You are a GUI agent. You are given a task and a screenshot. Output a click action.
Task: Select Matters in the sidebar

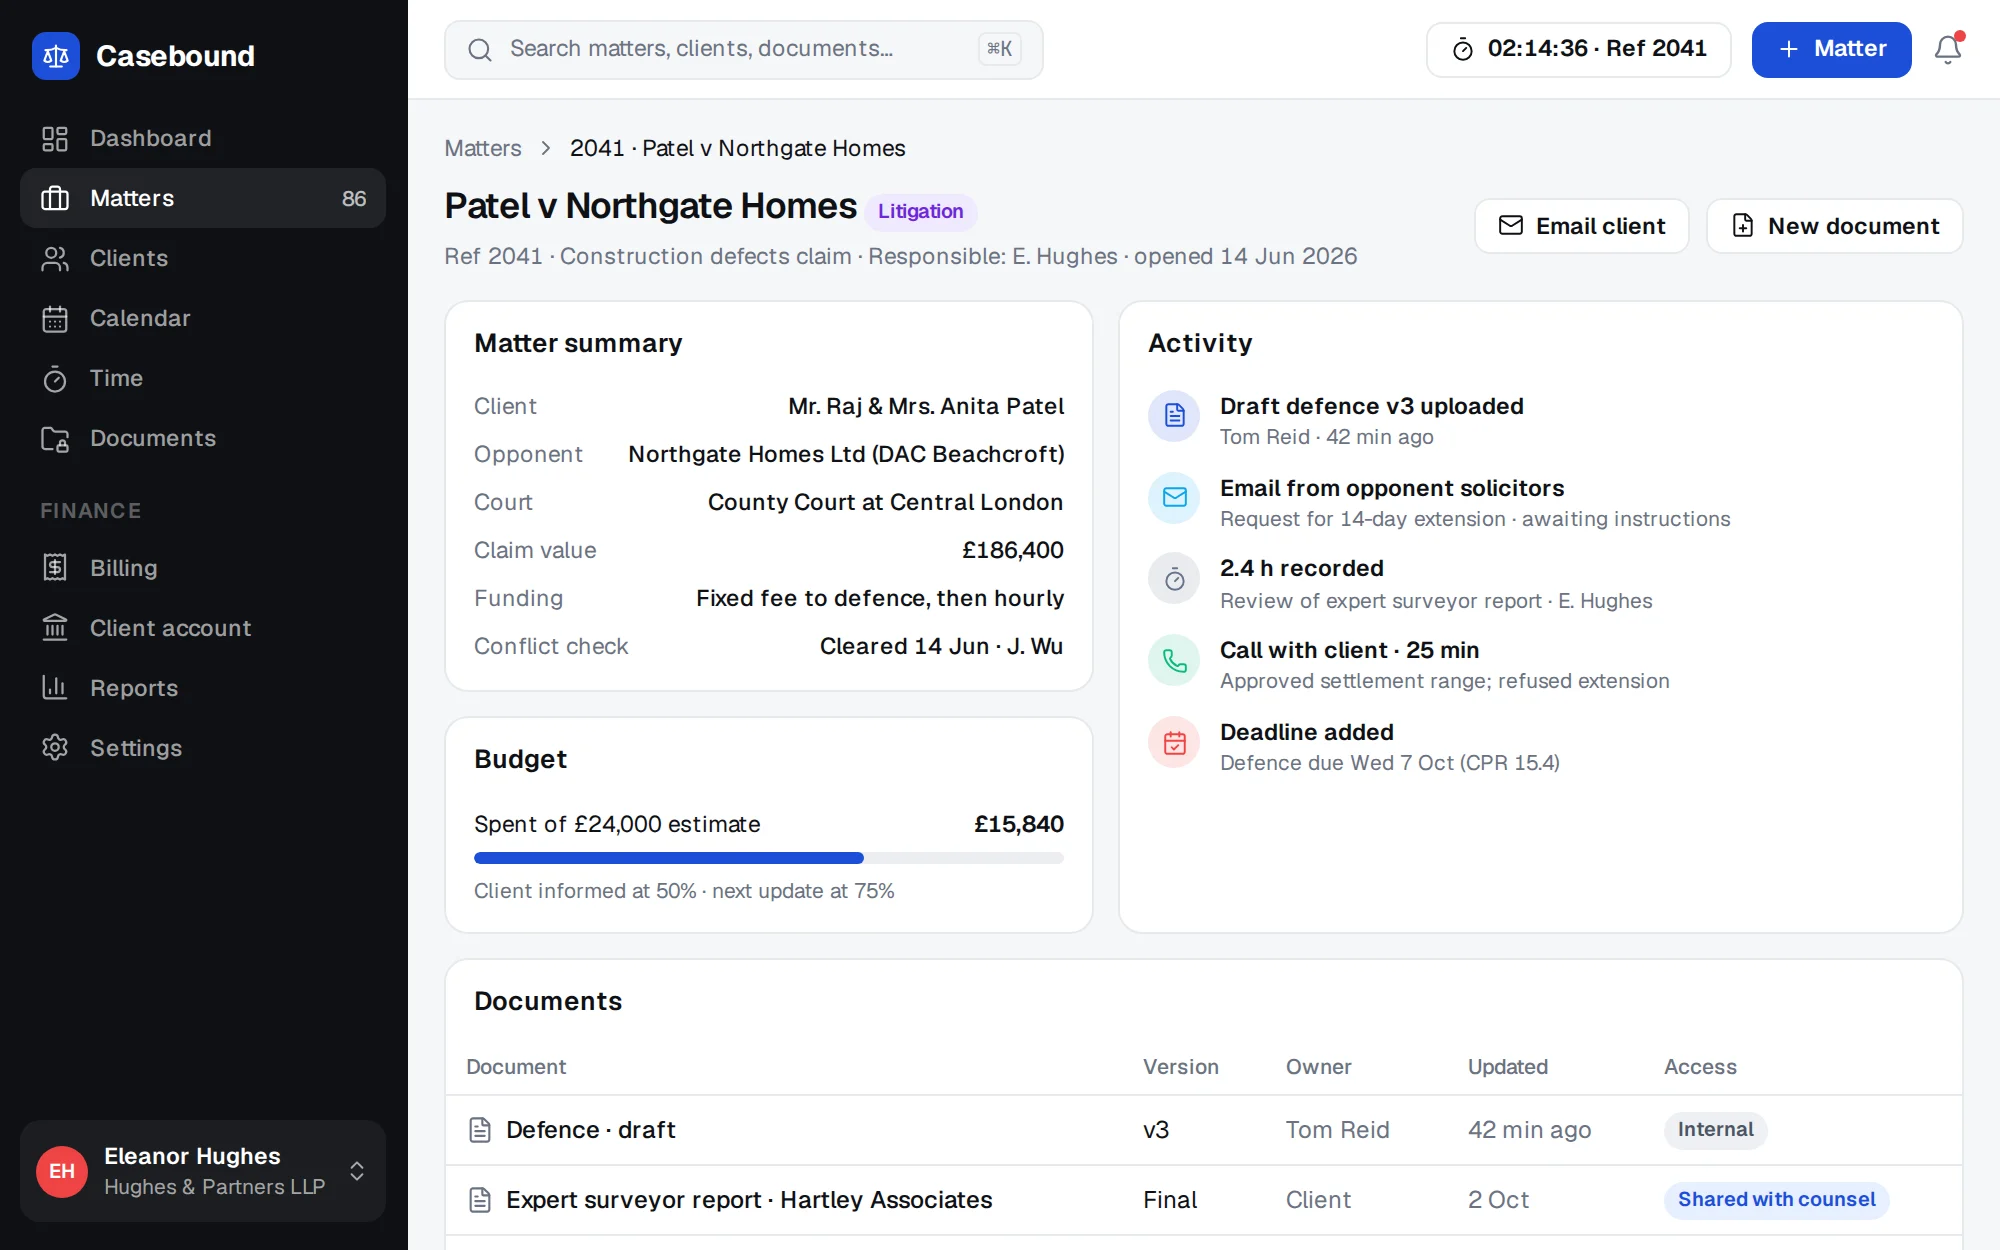203,198
